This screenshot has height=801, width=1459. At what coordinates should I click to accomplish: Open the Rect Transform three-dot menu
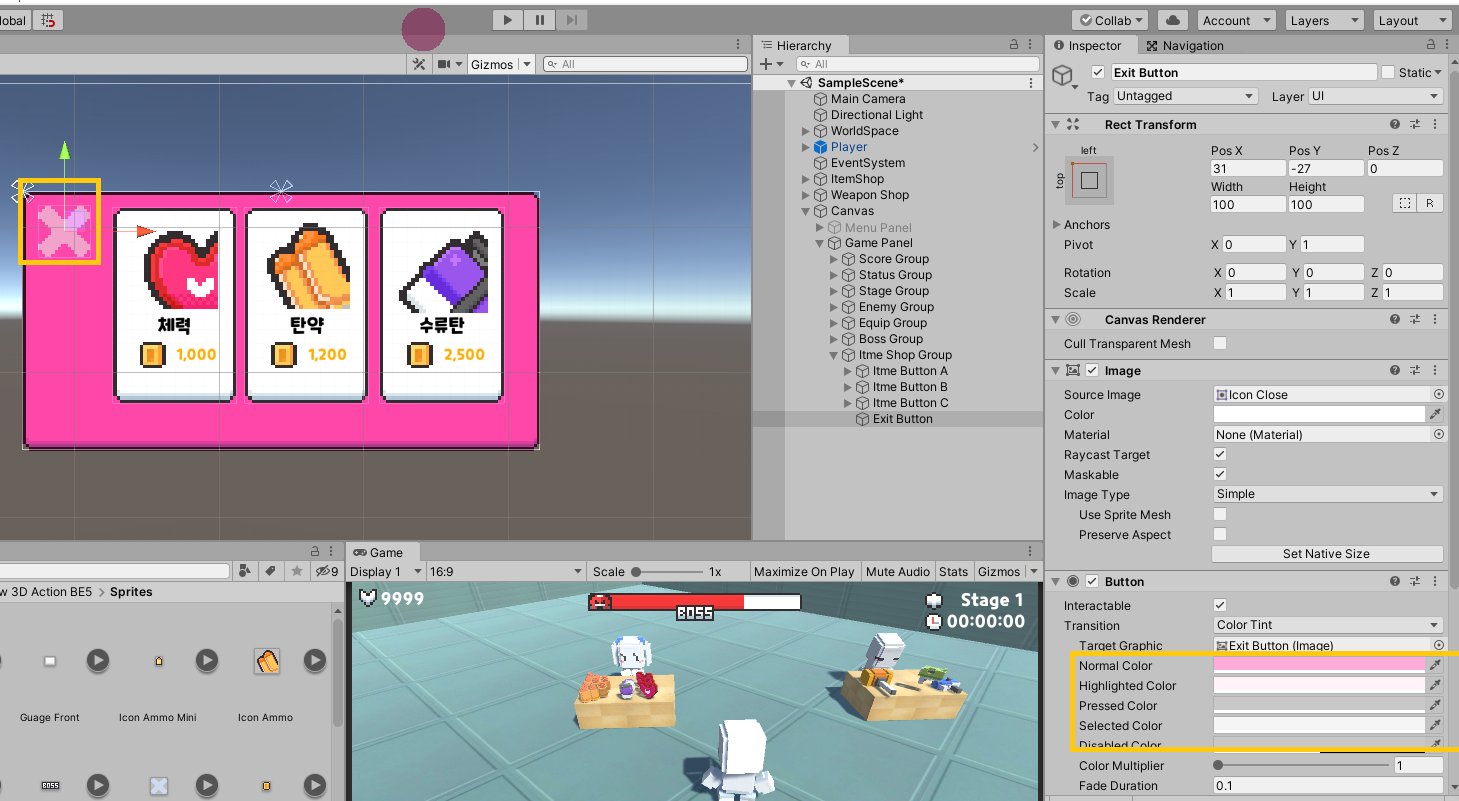(x=1435, y=124)
